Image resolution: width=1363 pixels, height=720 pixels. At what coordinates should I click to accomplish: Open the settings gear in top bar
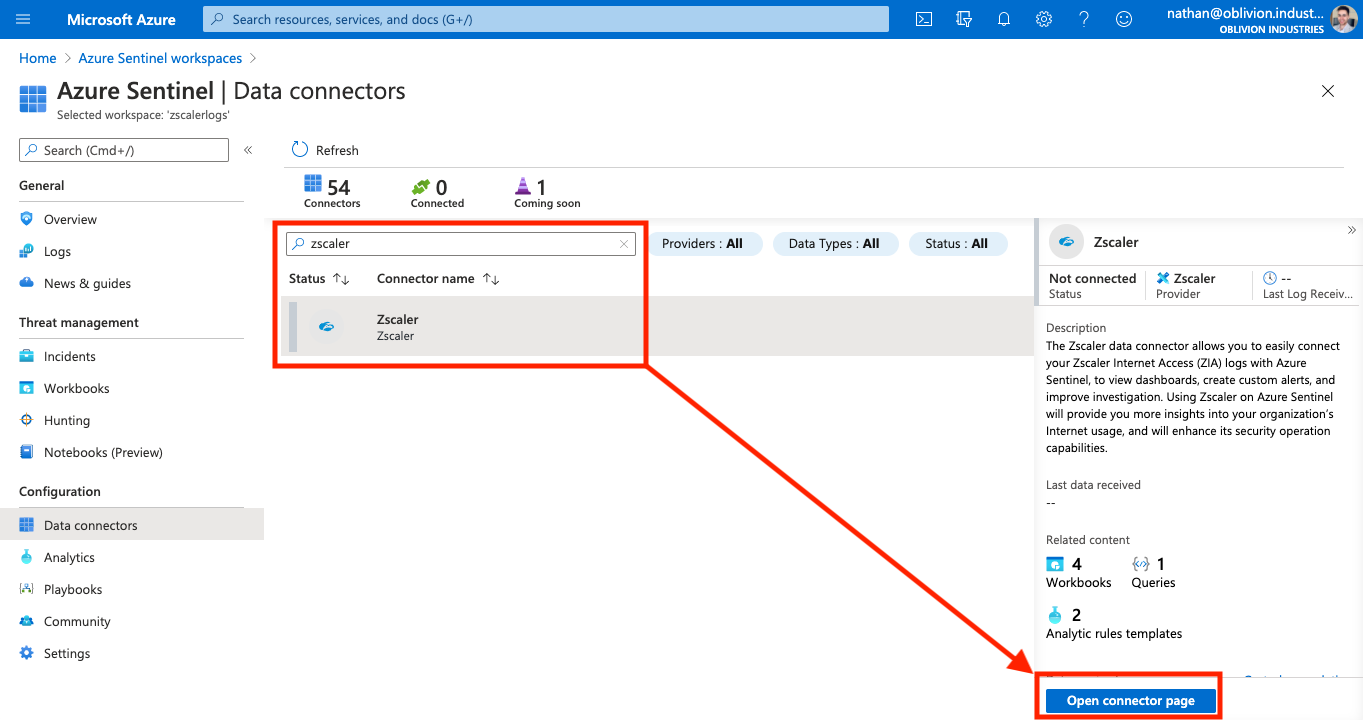[x=1044, y=19]
